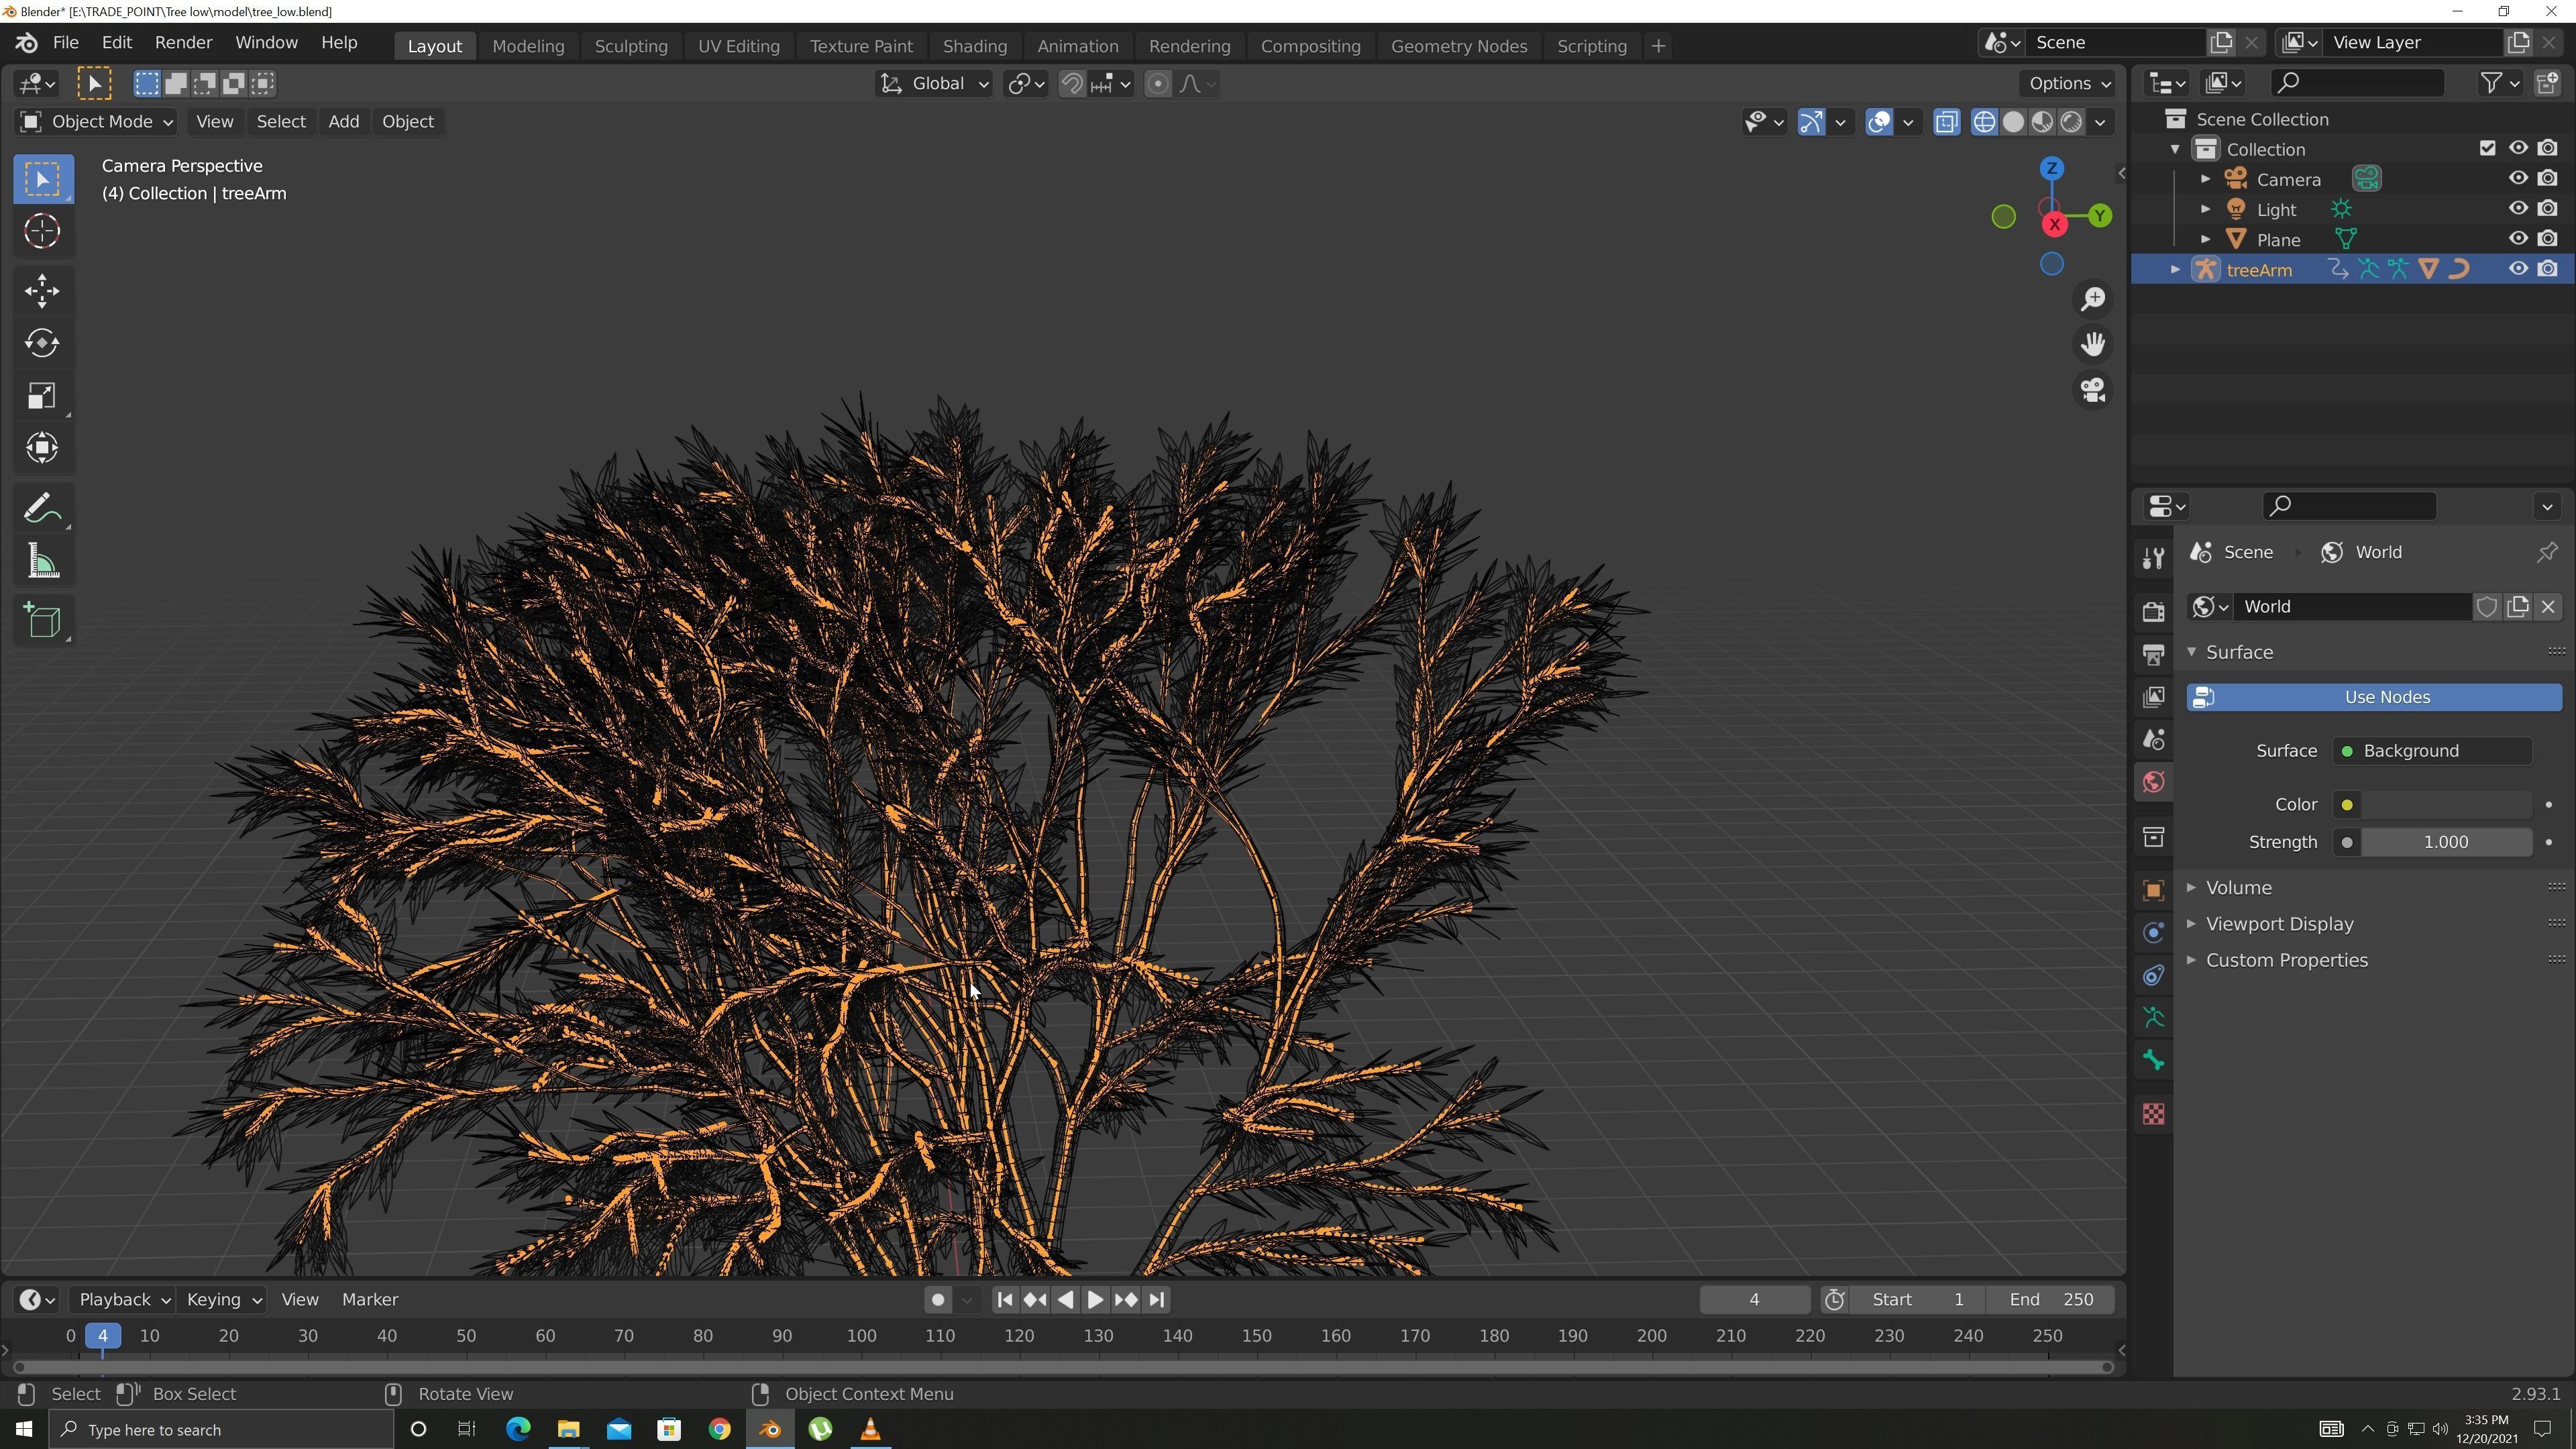Image resolution: width=2576 pixels, height=1449 pixels.
Task: Open the Tool properties tab
Action: pyautogui.click(x=2153, y=558)
